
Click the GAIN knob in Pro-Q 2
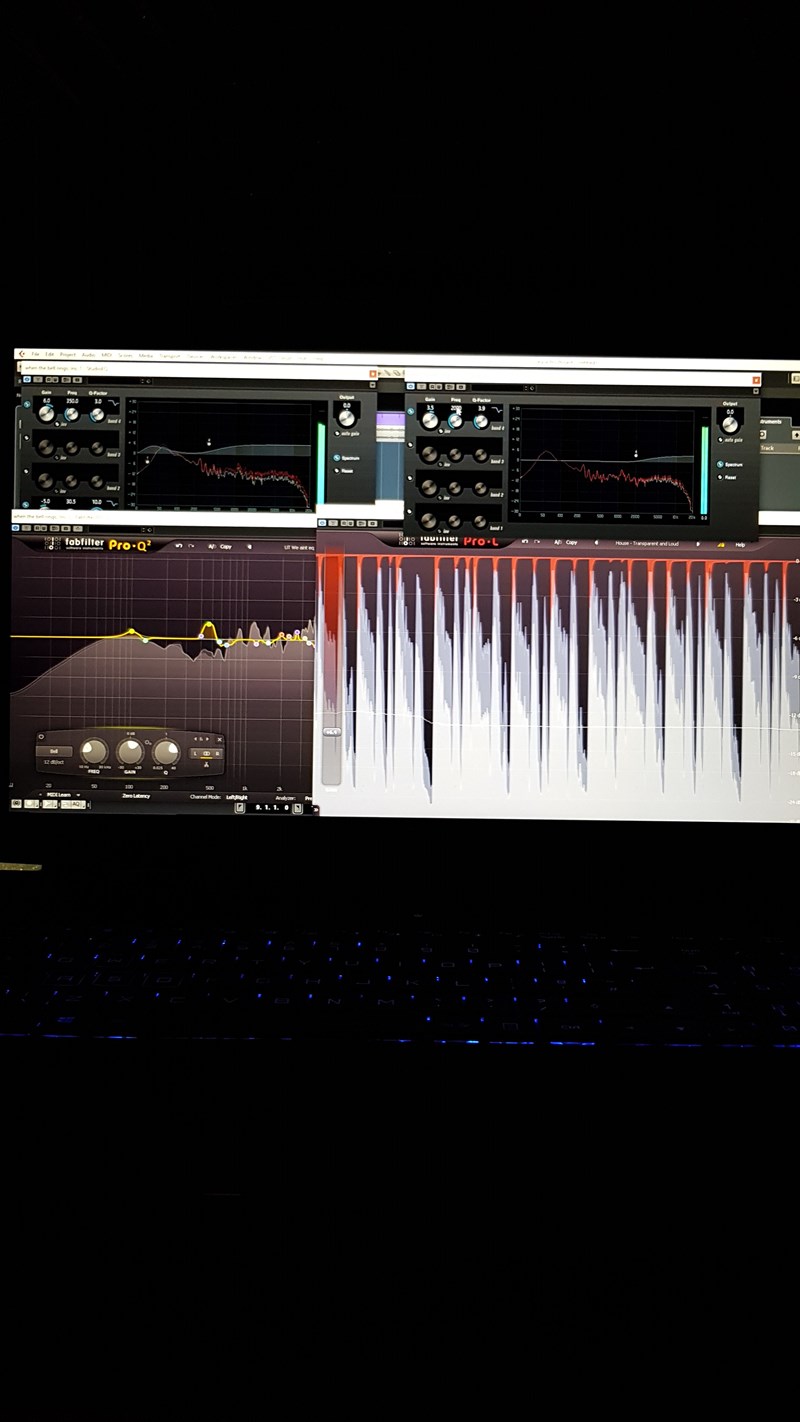pos(130,751)
